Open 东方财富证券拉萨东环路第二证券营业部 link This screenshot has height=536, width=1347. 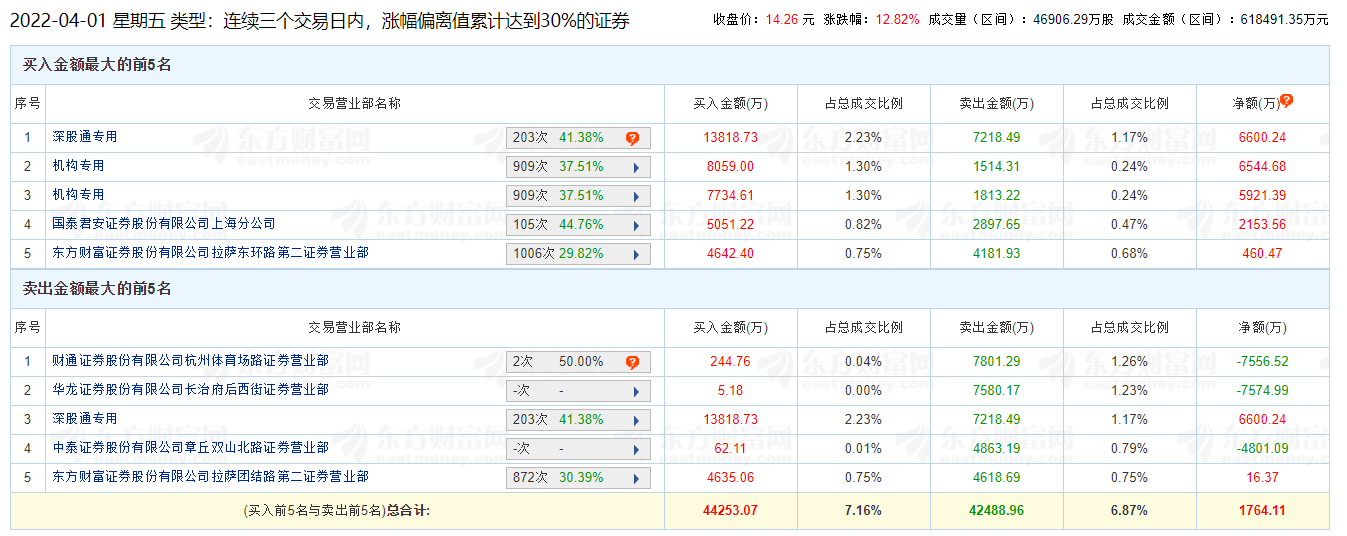(x=211, y=253)
